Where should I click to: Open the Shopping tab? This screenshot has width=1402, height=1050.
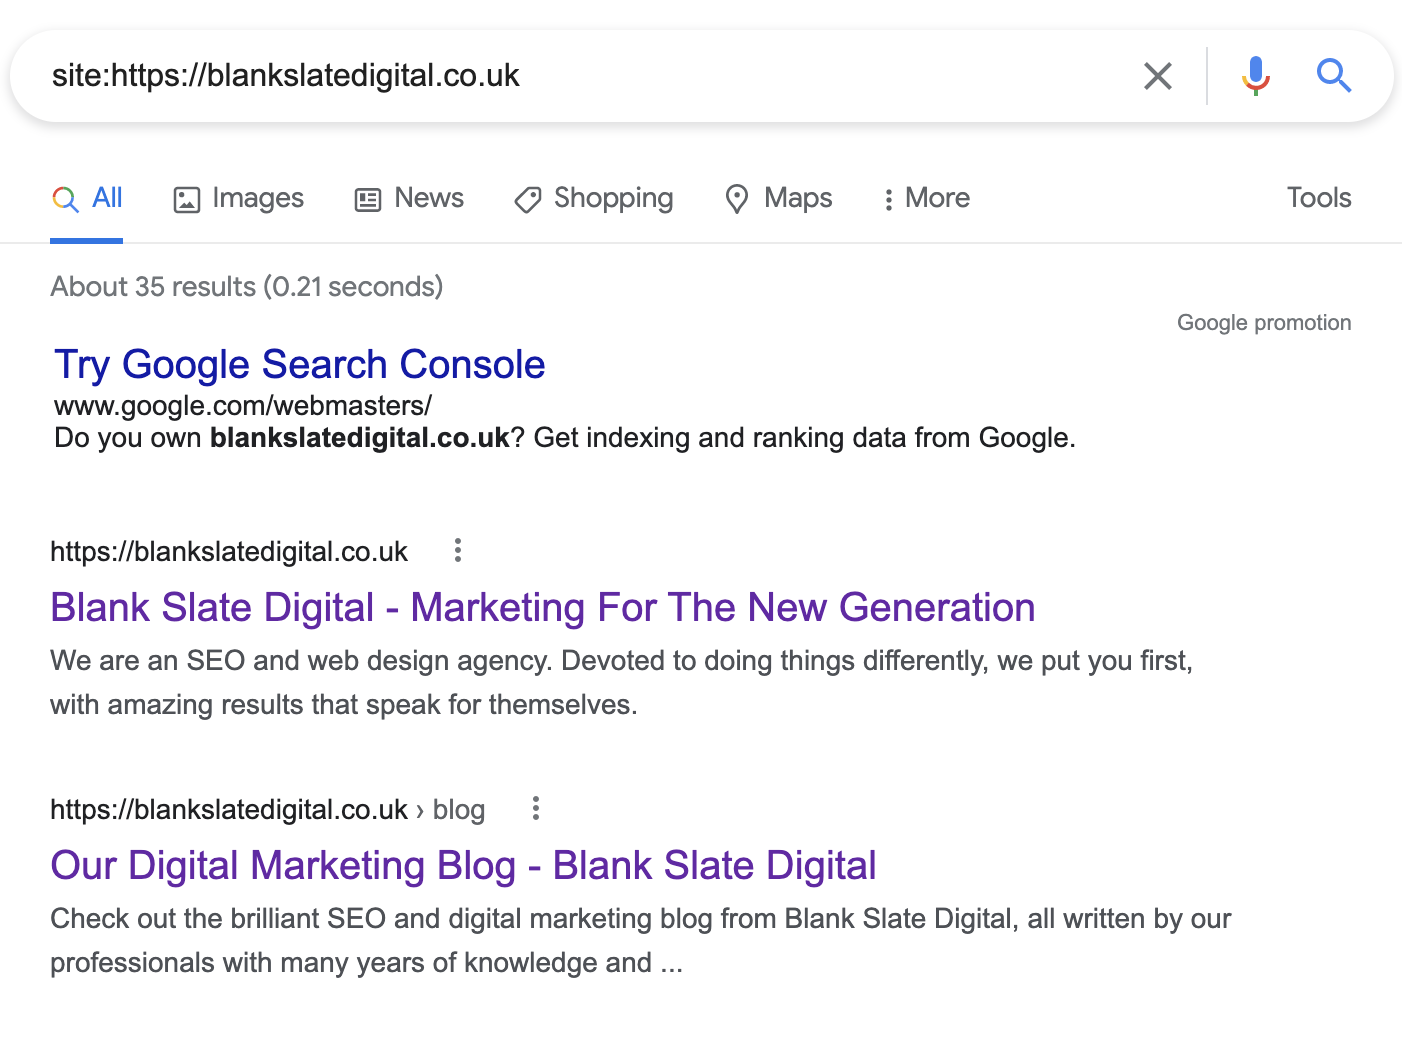(593, 198)
